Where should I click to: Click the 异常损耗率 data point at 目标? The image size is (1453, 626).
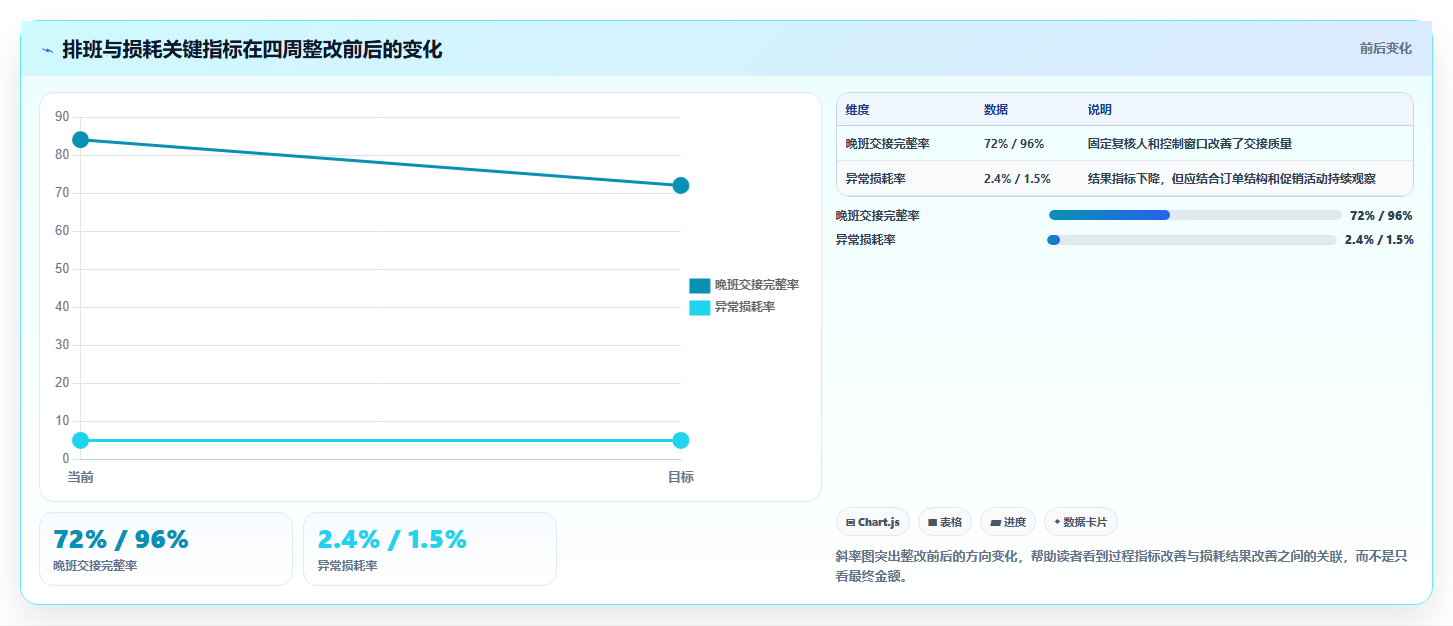click(x=681, y=440)
